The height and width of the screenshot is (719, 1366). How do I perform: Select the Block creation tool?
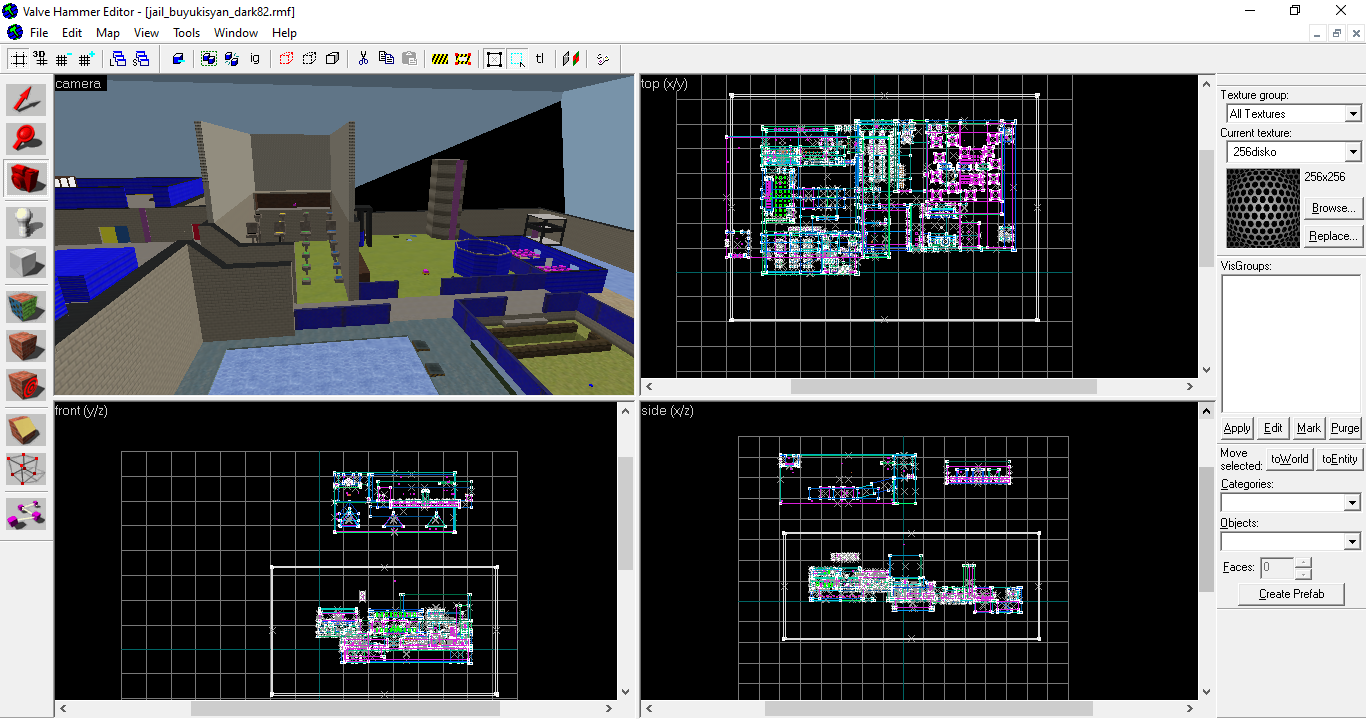[x=27, y=263]
